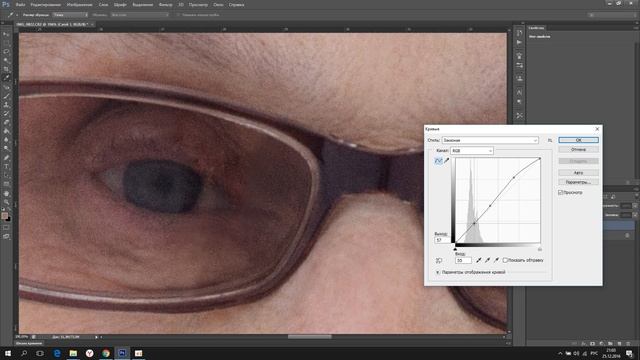Select the Pen tool
Viewport: 640px width, 360px height.
(x=6, y=158)
